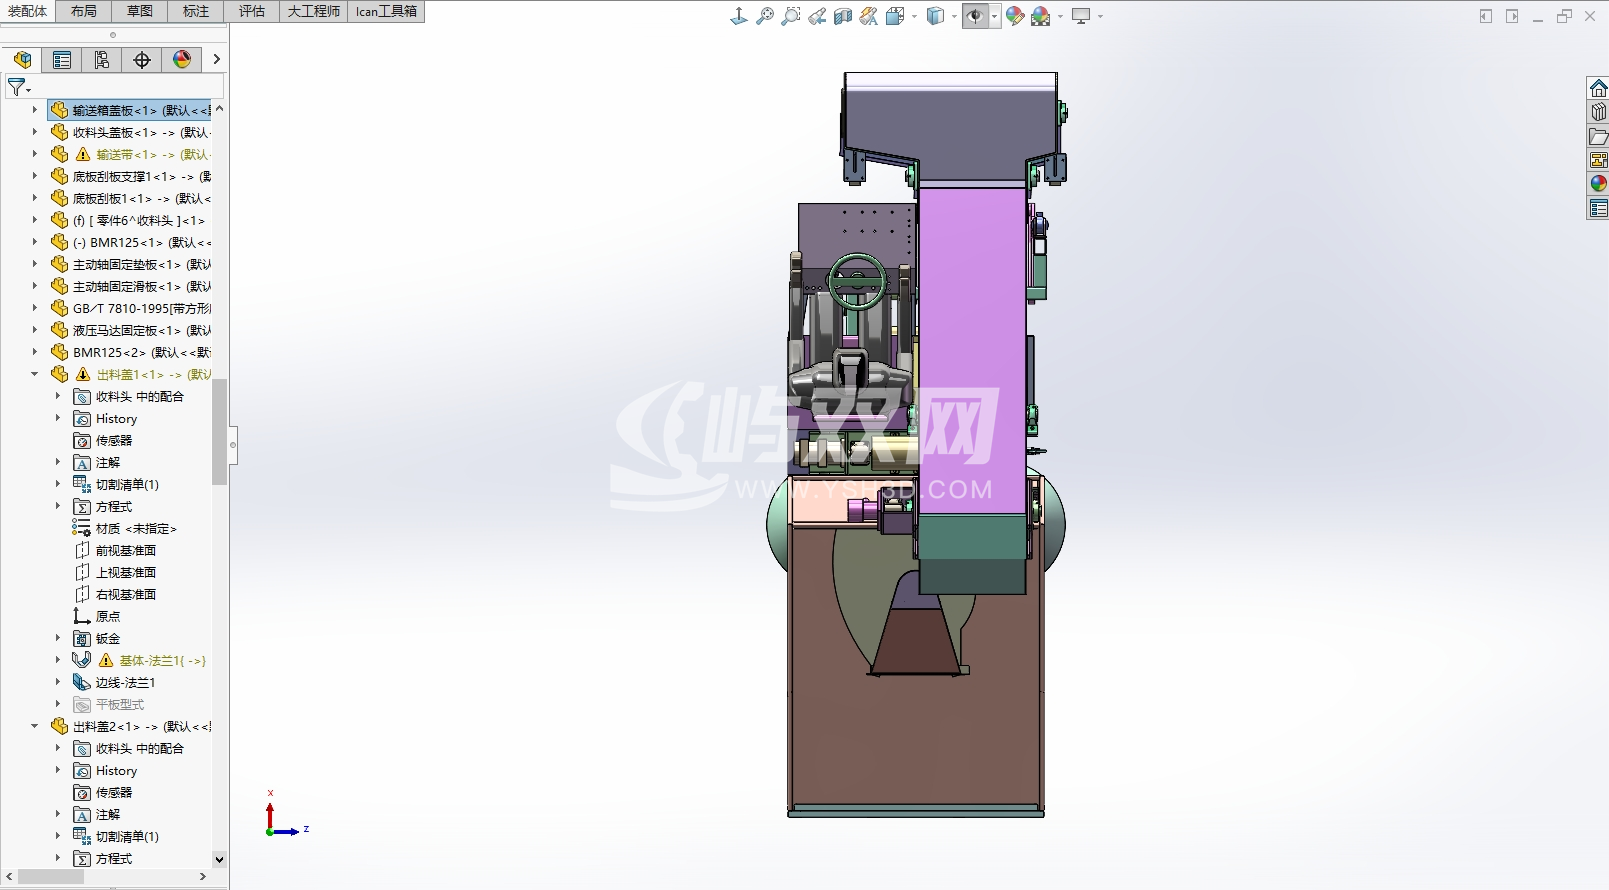Image resolution: width=1609 pixels, height=890 pixels.
Task: Click the View Orientation cube icon
Action: point(895,16)
